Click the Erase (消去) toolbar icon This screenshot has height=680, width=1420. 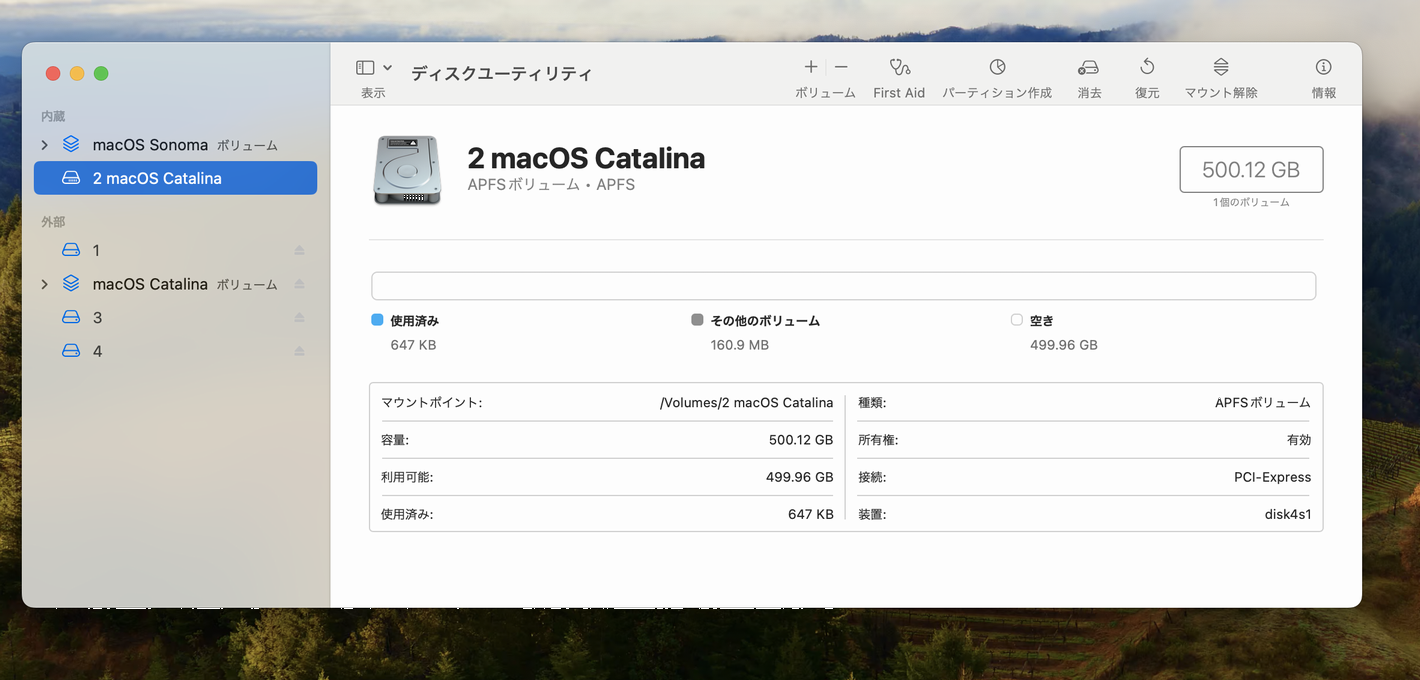[1088, 68]
